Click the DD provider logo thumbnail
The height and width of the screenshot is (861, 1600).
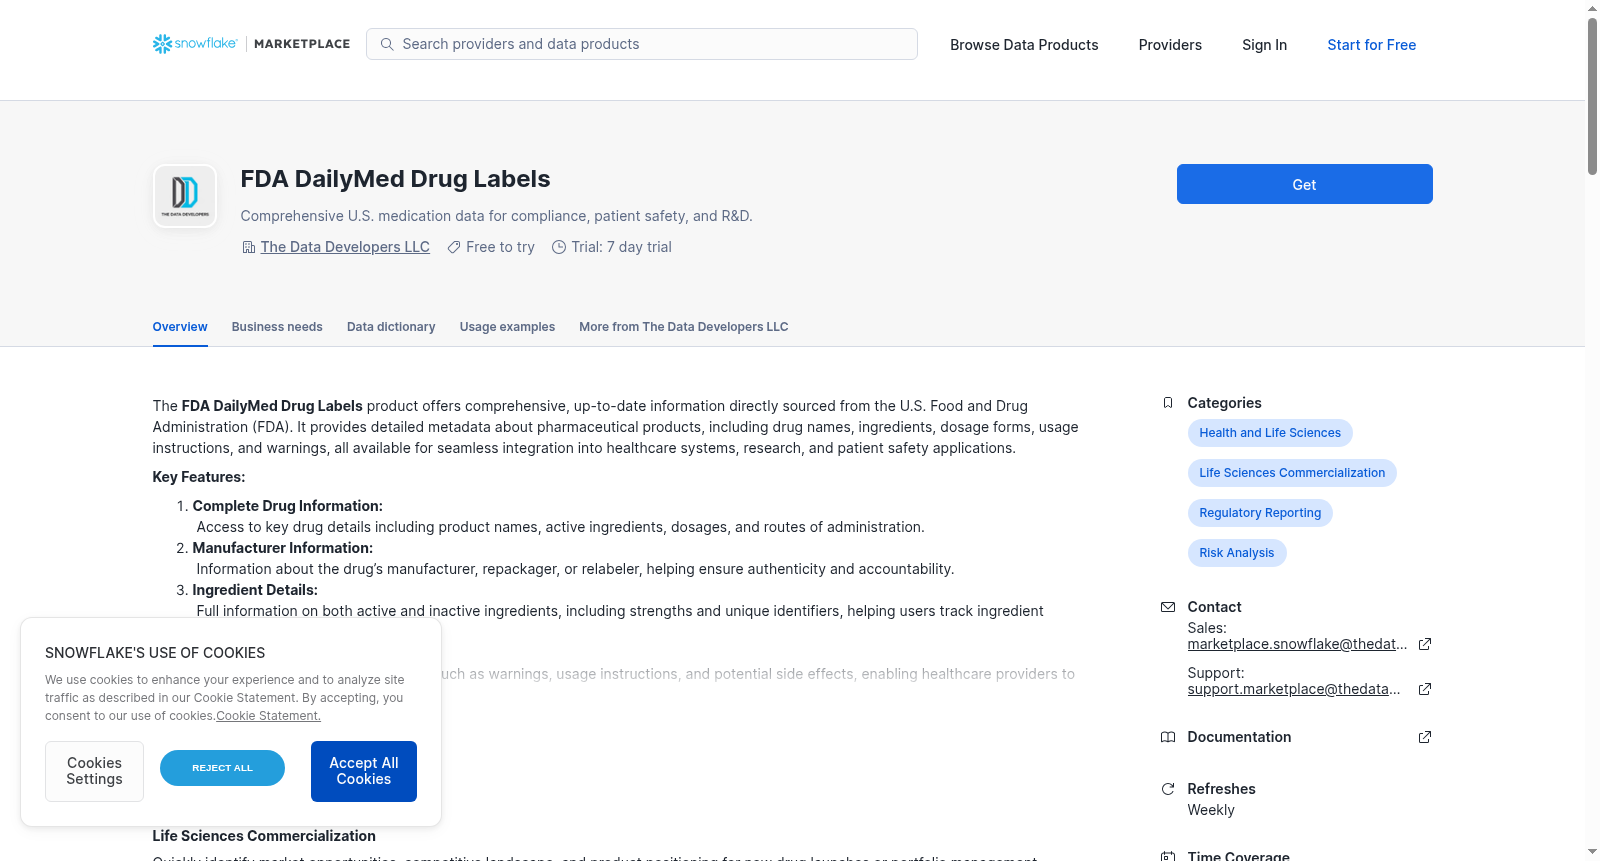pyautogui.click(x=185, y=196)
